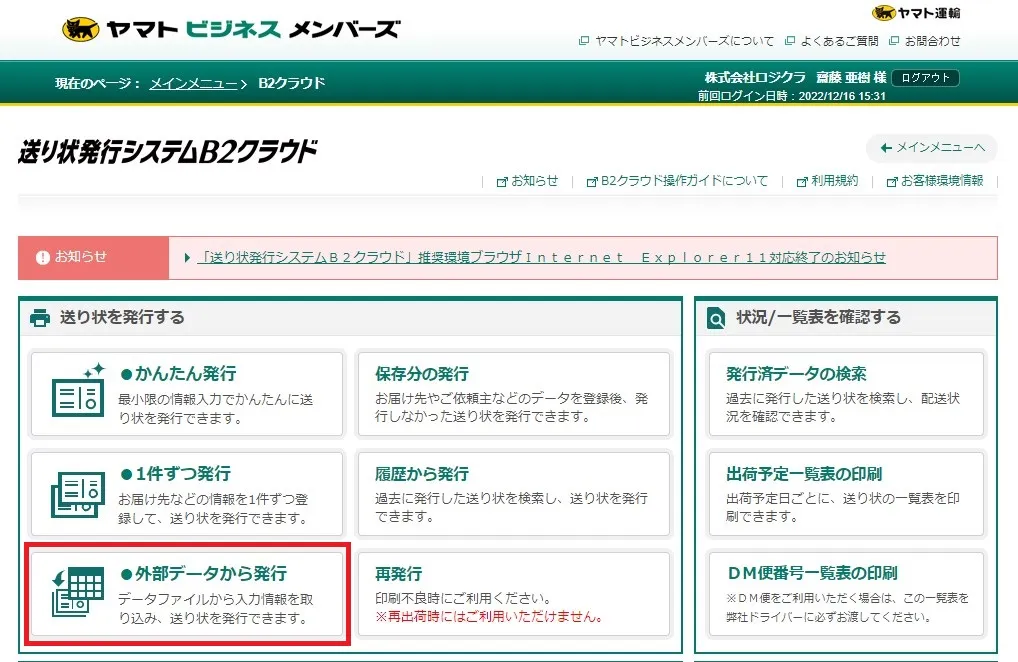Open B2クラウド操作ガイドについて link
1018x662 pixels.
click(677, 181)
